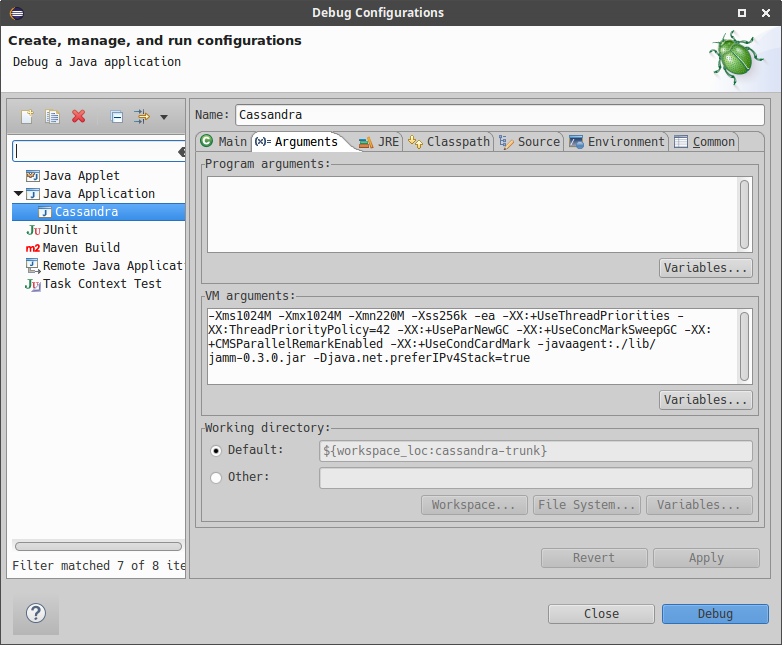Click the Collapse All icon
Image resolution: width=782 pixels, height=645 pixels.
pyautogui.click(x=116, y=117)
